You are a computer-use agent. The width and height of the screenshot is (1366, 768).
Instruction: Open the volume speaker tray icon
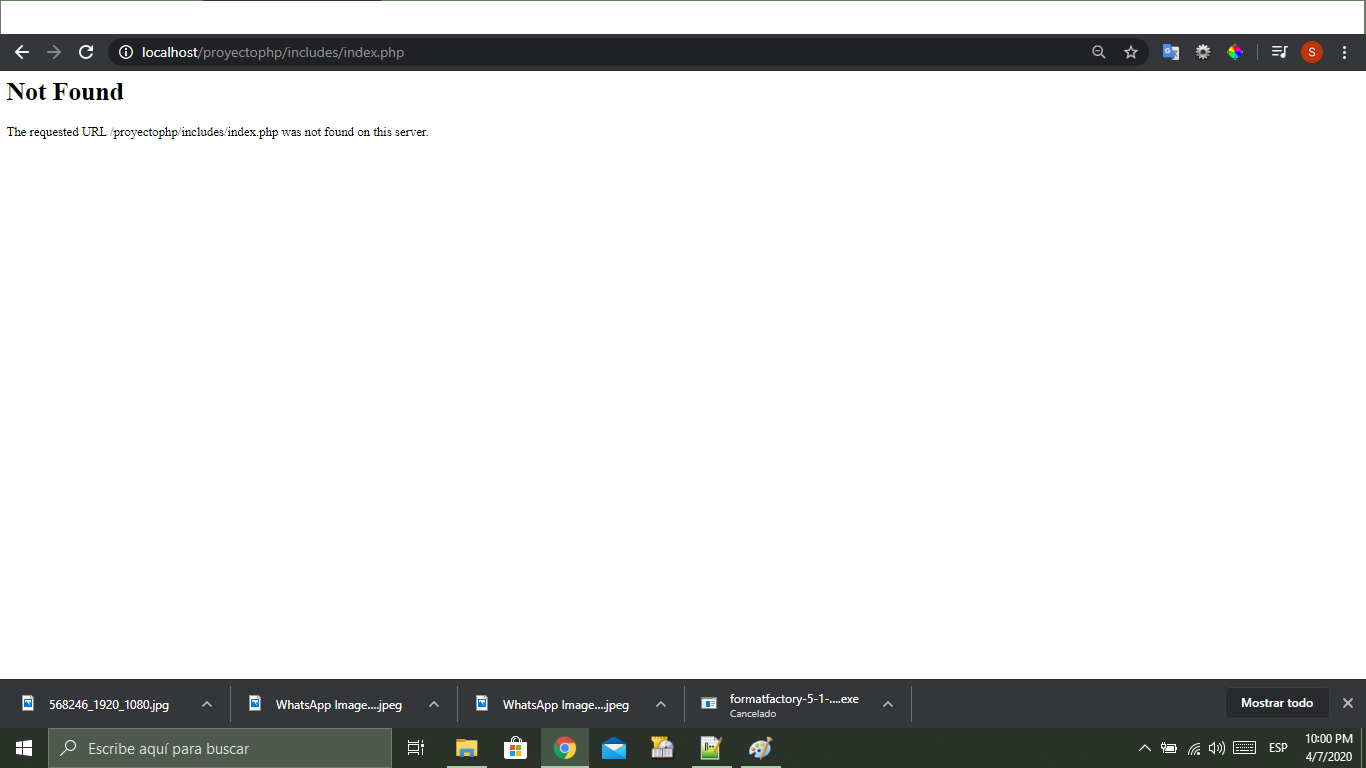coord(1217,748)
